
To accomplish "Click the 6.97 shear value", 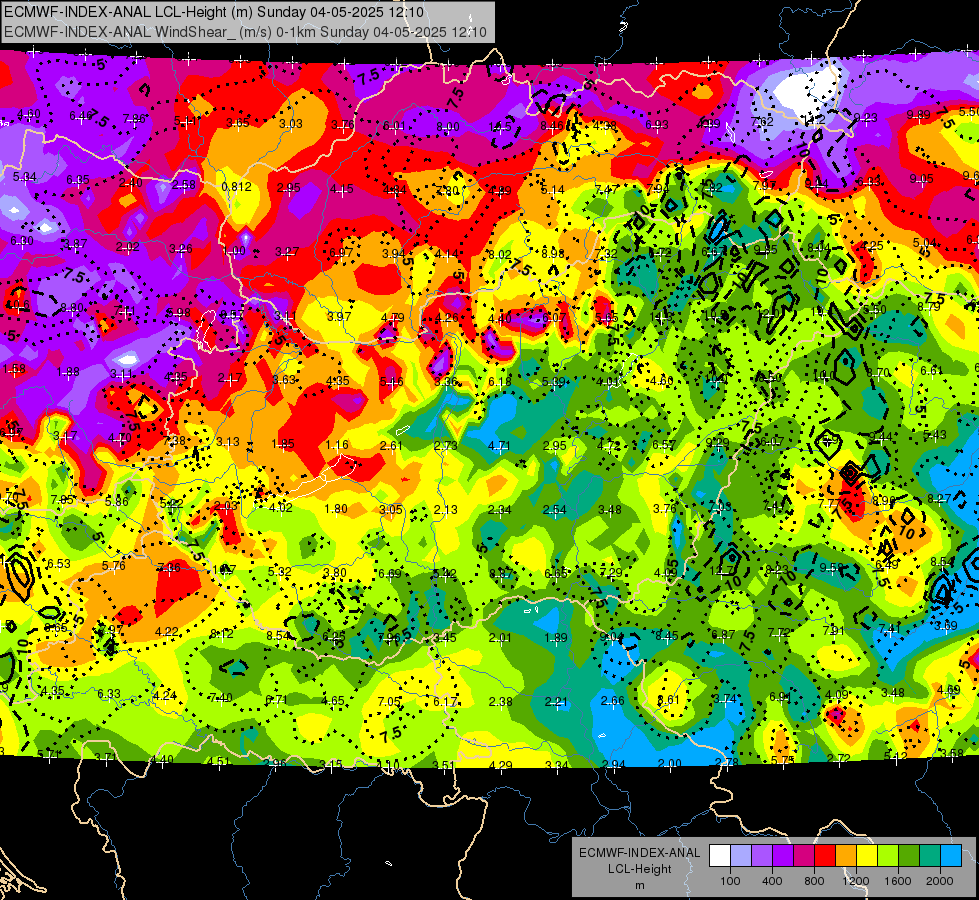I will click(x=341, y=252).
